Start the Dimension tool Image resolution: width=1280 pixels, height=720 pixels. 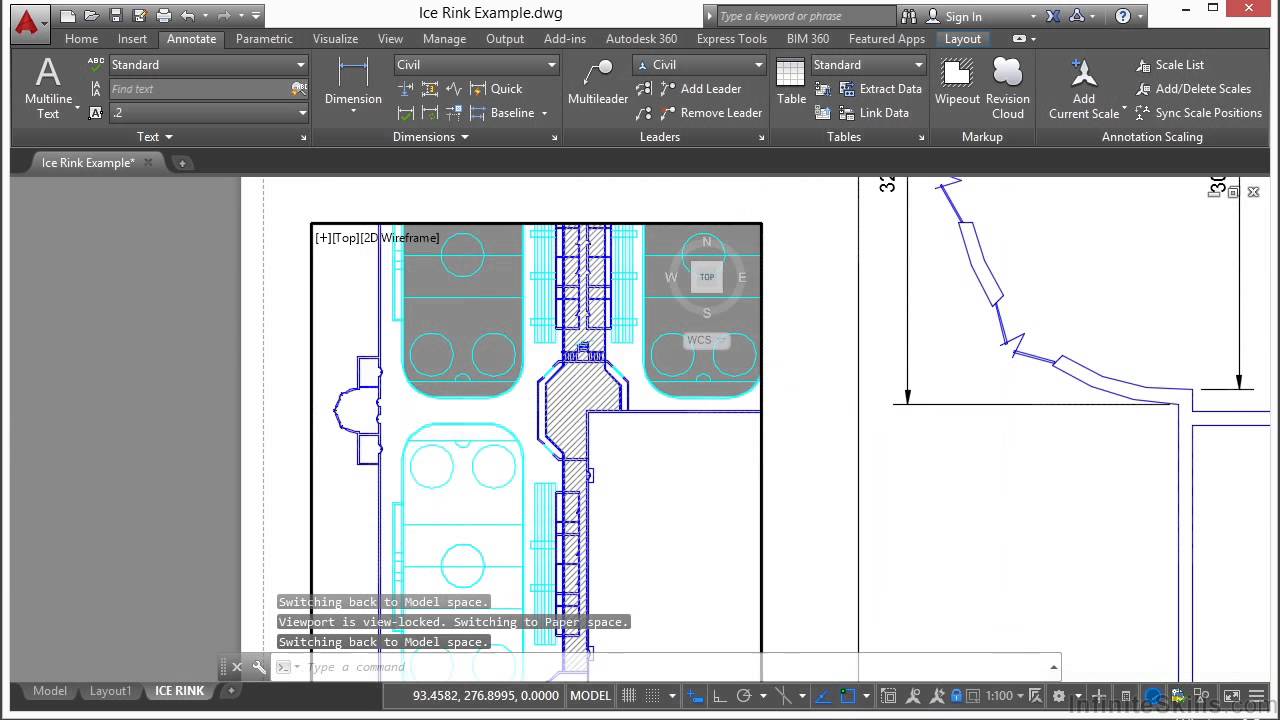[x=353, y=85]
